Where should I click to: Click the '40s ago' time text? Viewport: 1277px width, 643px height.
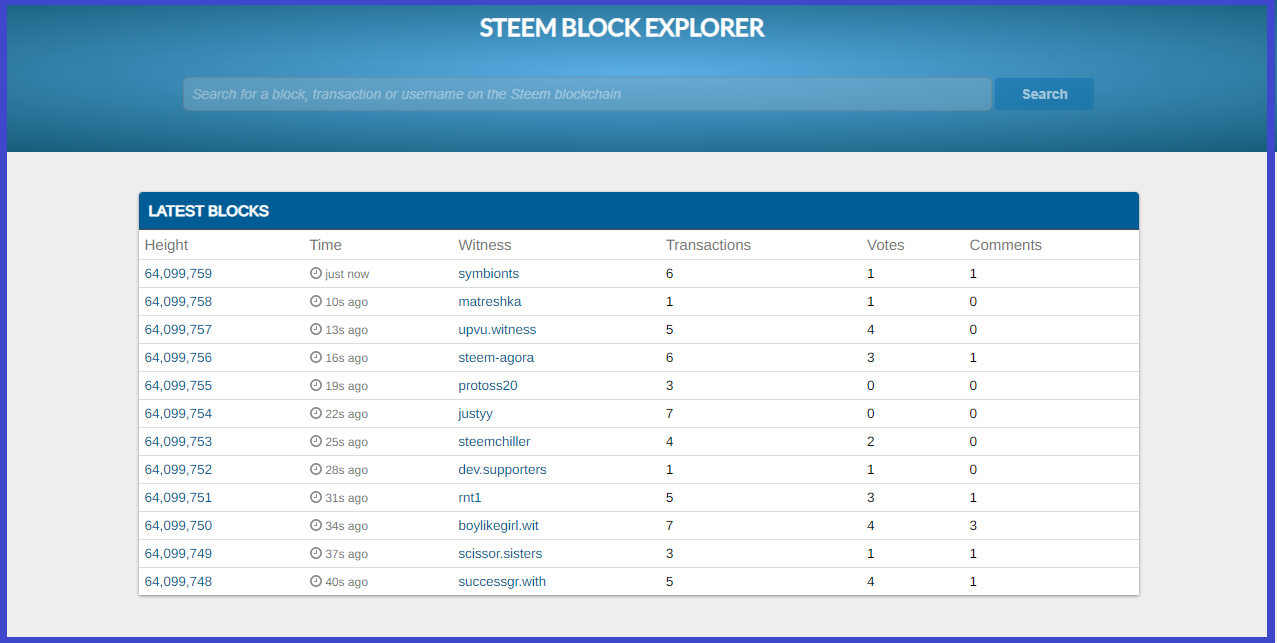pos(347,582)
